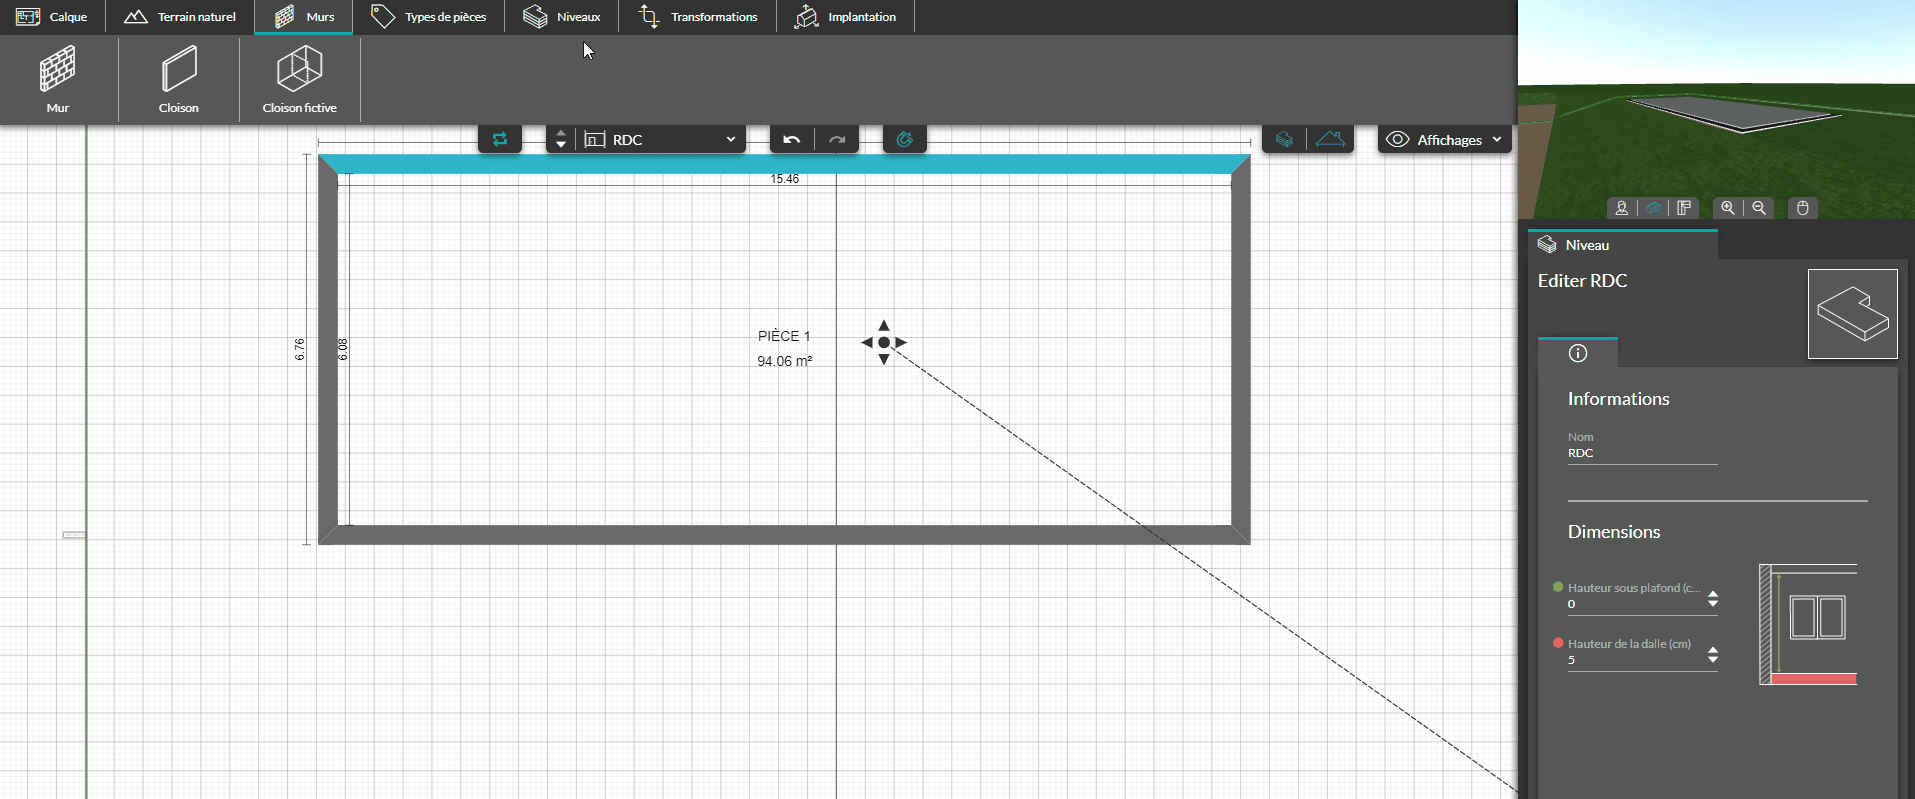Click the Hauteur sous plafond input
1915x799 pixels.
tap(1634, 604)
